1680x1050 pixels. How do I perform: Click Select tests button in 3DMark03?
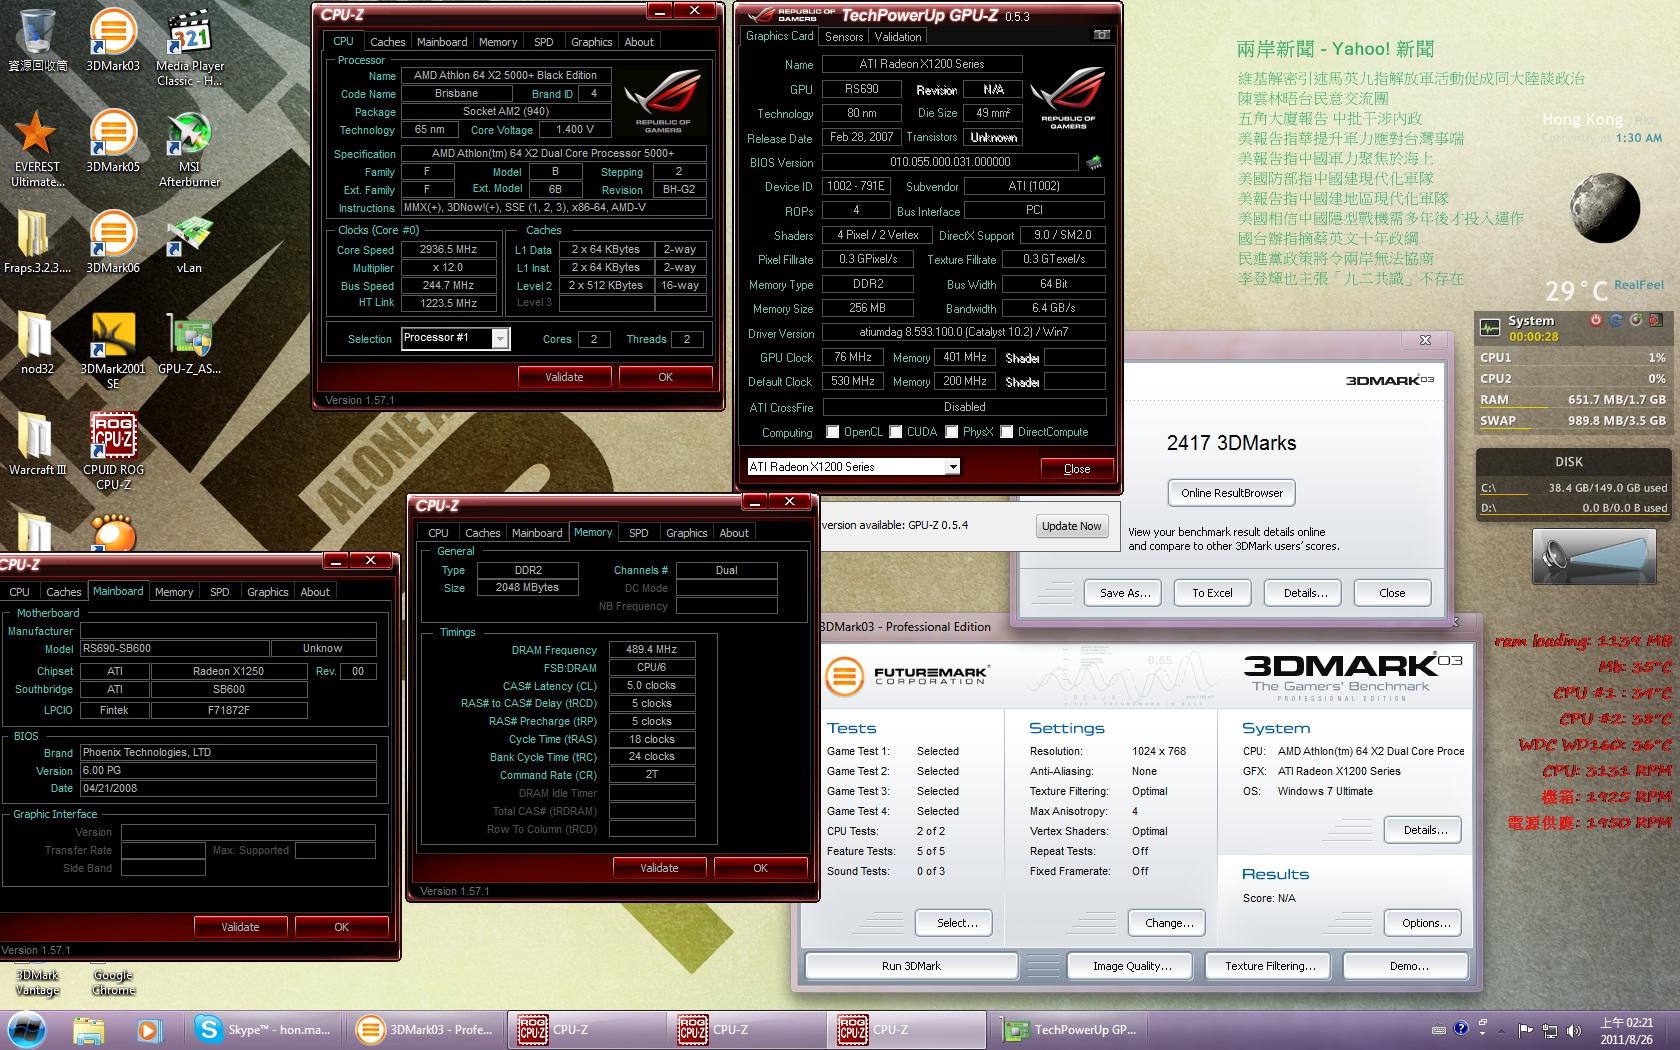[955, 923]
